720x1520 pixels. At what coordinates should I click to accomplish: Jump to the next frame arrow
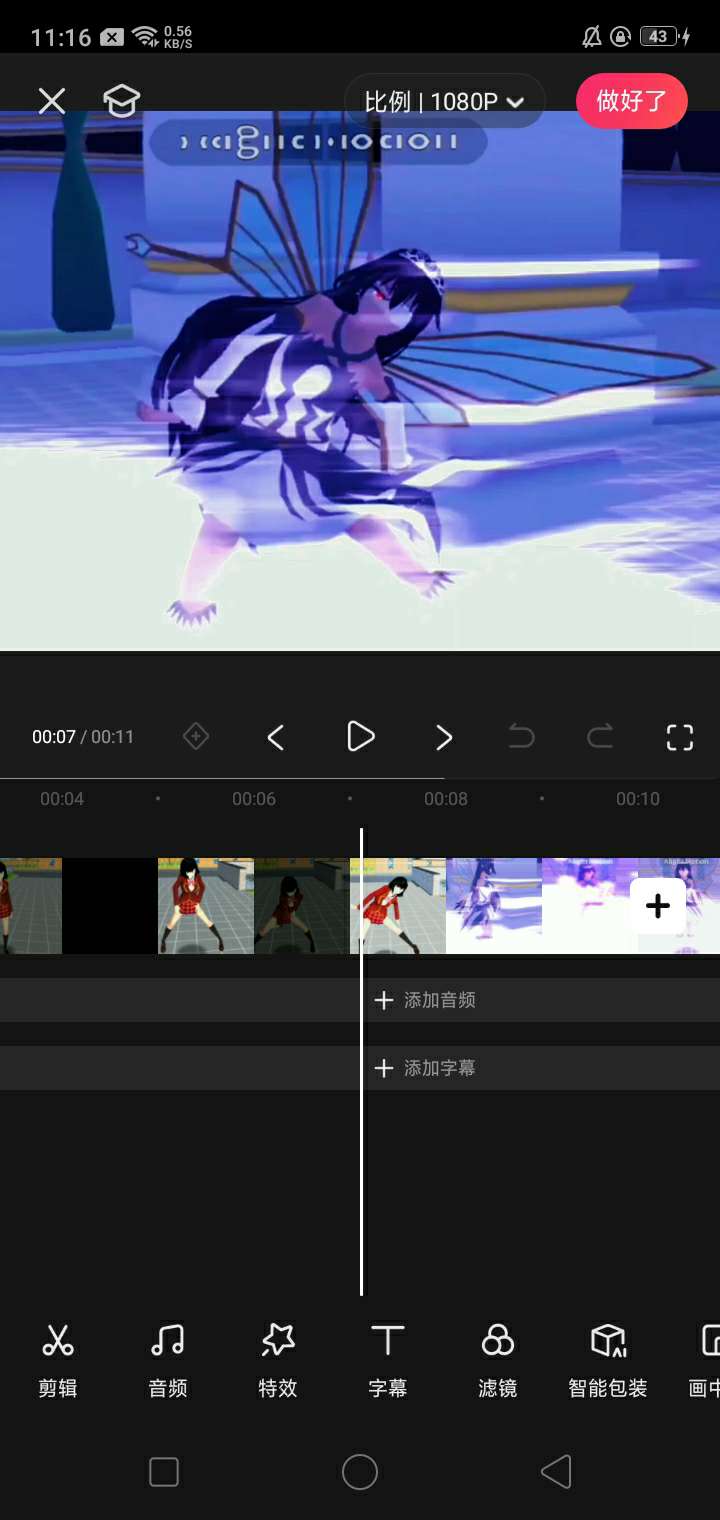click(x=444, y=738)
